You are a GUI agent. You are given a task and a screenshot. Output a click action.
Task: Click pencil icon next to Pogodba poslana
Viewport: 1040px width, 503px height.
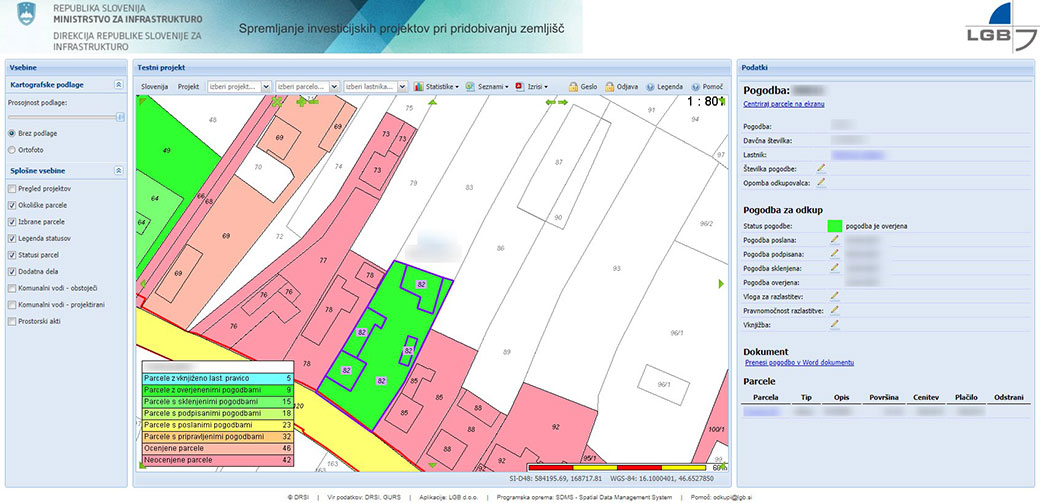coord(834,241)
